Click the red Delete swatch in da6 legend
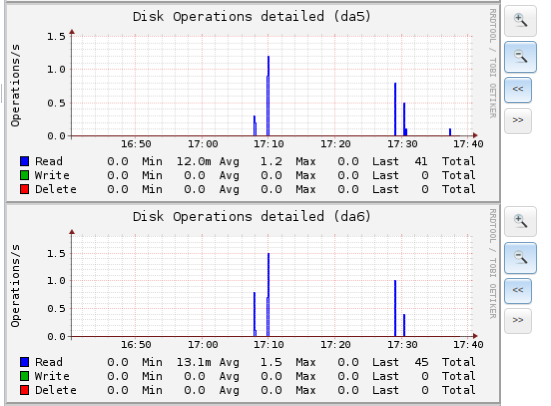 [25, 390]
